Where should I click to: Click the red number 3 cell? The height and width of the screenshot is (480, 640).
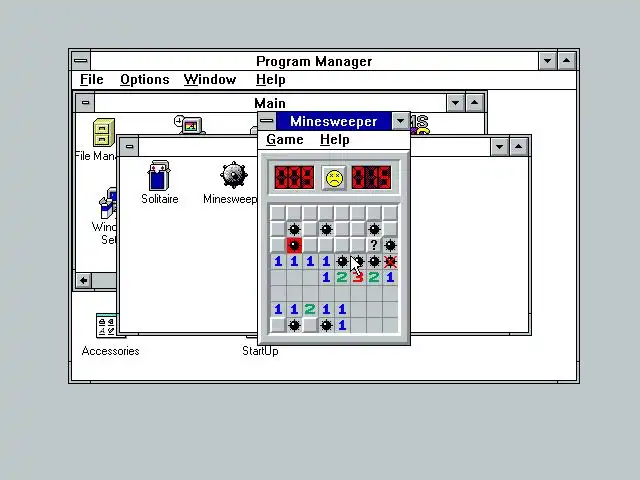[358, 278]
